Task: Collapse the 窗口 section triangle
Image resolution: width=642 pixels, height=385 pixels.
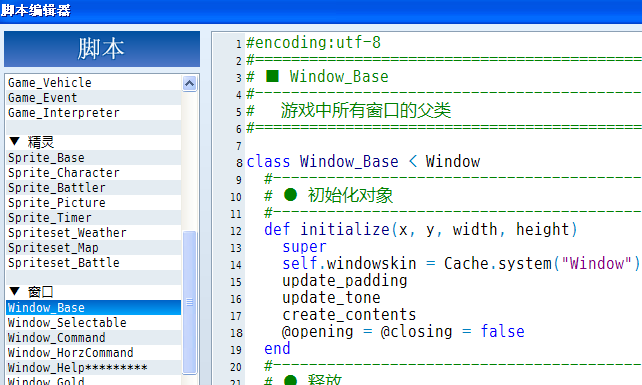Action: (x=14, y=292)
